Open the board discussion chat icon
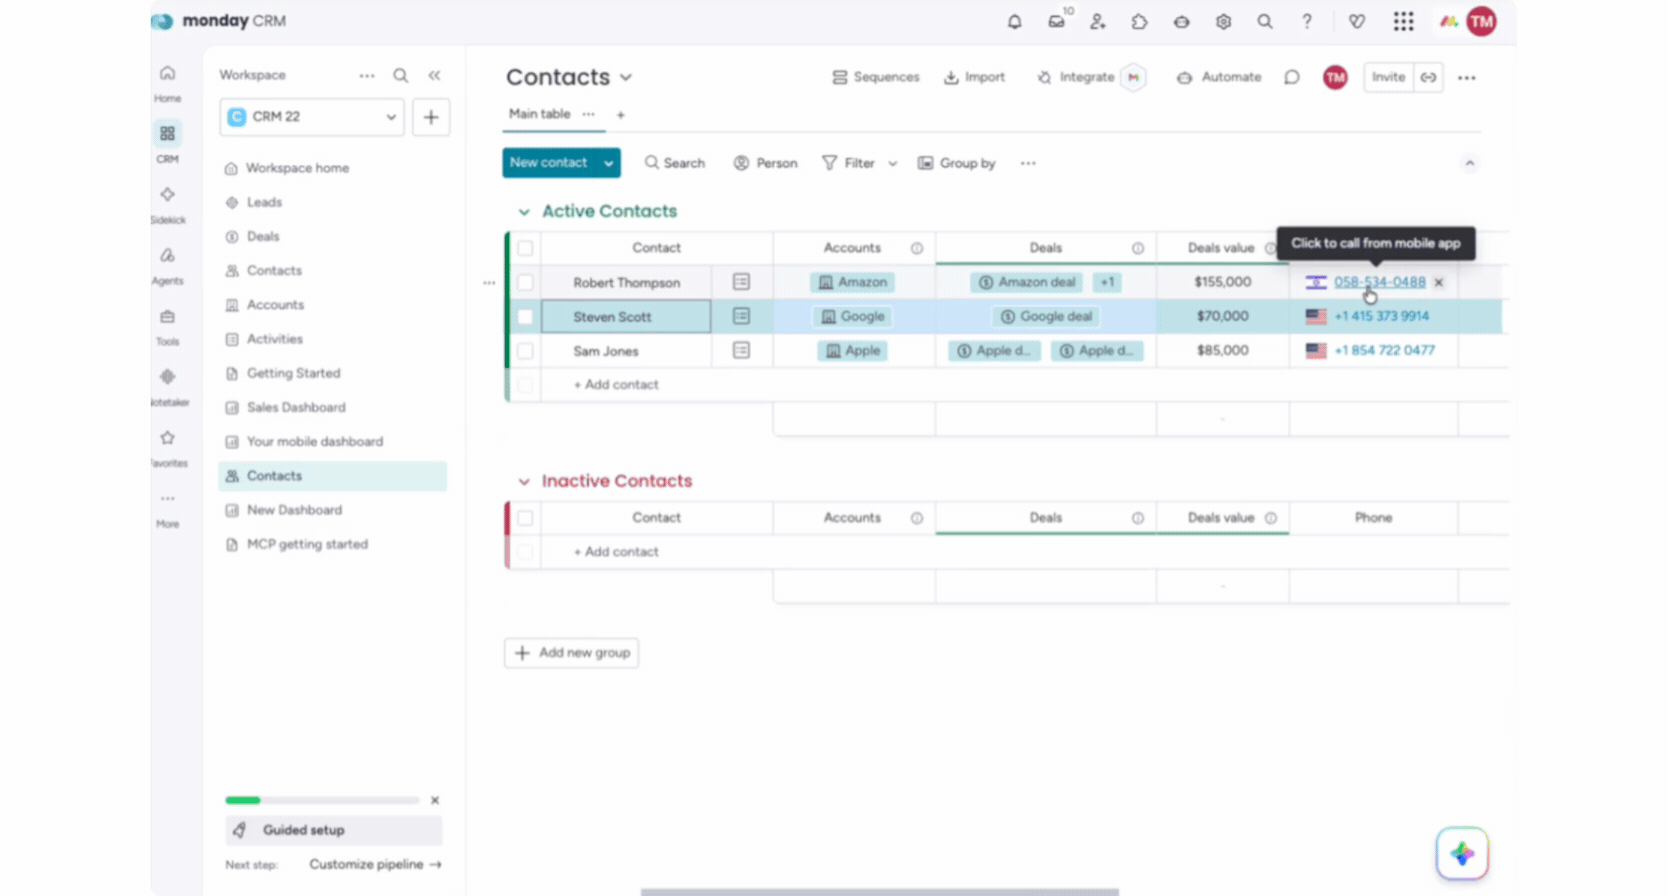 click(x=1292, y=77)
